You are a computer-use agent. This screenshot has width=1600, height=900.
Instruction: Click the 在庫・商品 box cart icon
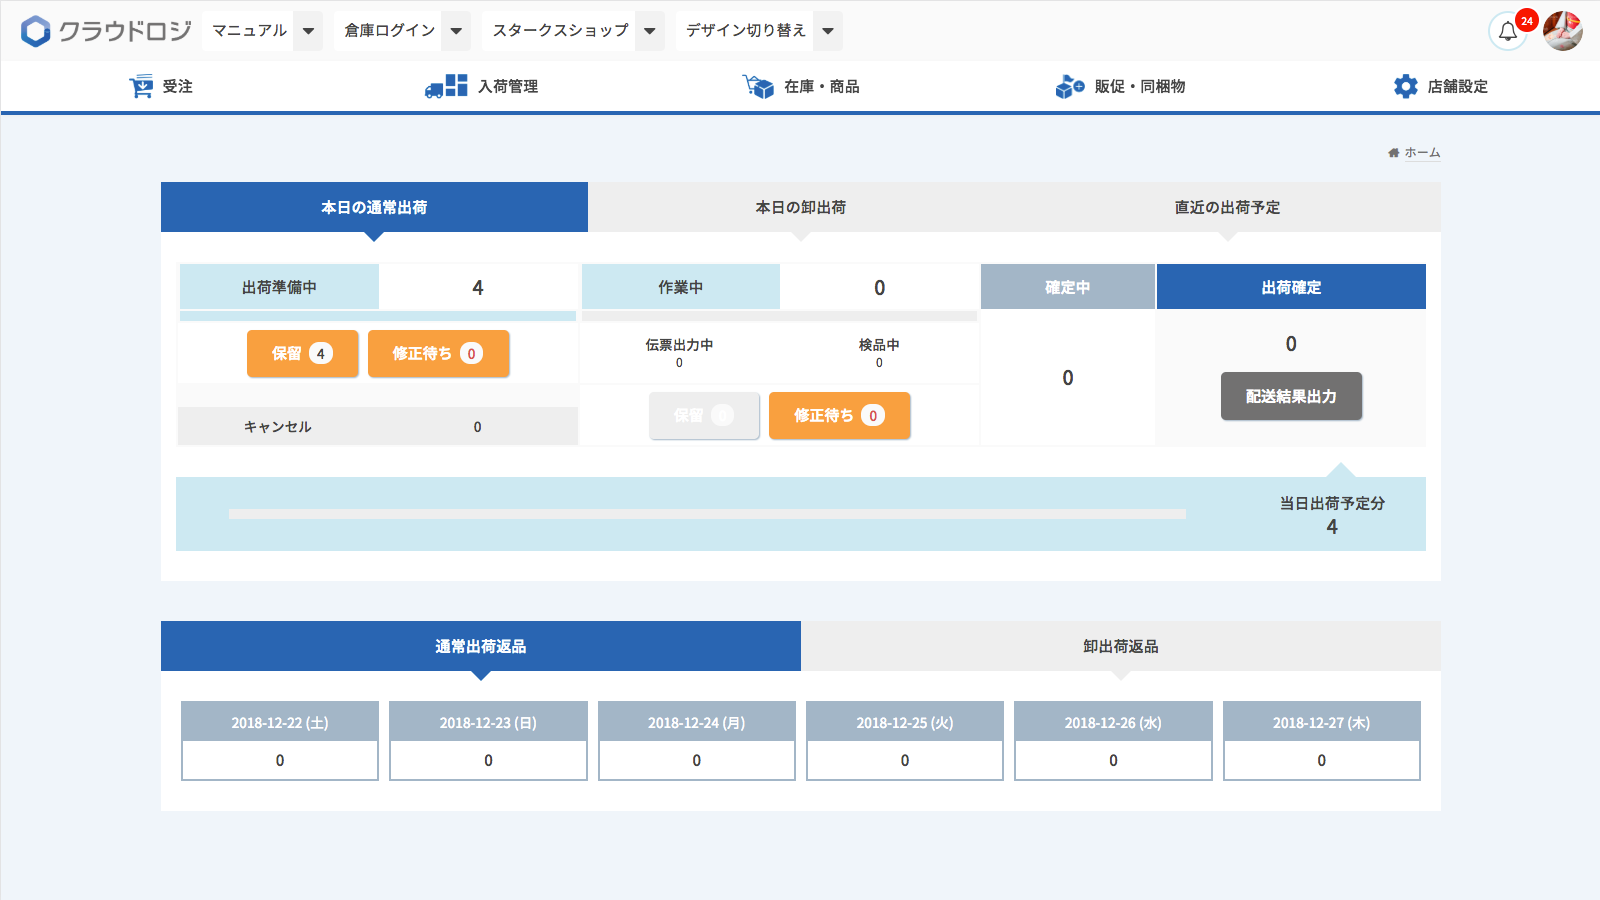(x=758, y=86)
